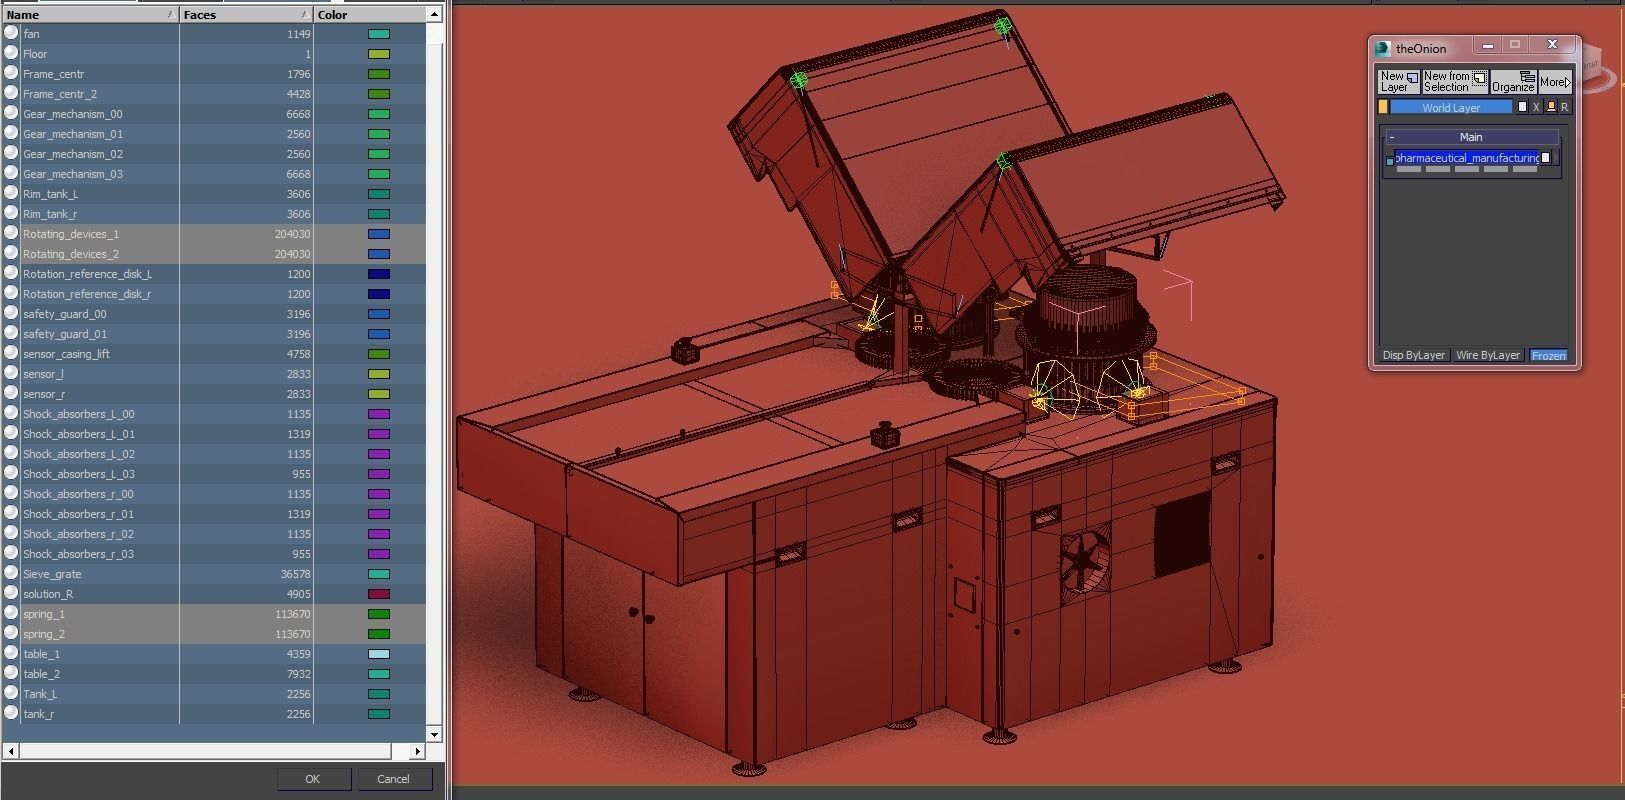Image resolution: width=1625 pixels, height=800 pixels.
Task: Click pharmaceutical layer cyan color swatch
Action: [1390, 162]
